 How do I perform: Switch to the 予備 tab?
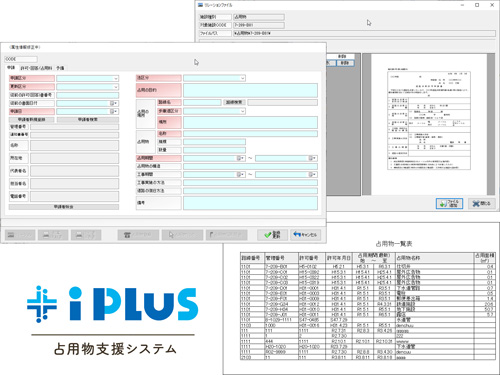[60, 68]
